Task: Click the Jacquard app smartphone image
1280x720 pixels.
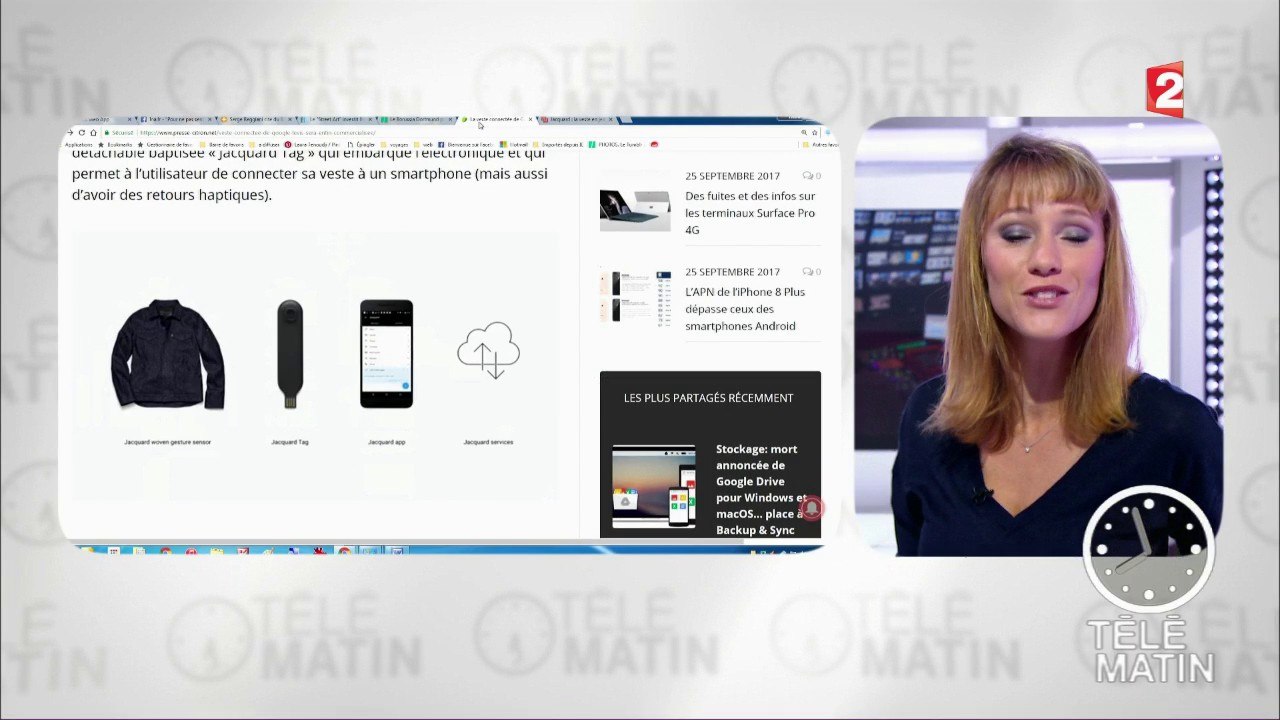Action: coord(386,353)
